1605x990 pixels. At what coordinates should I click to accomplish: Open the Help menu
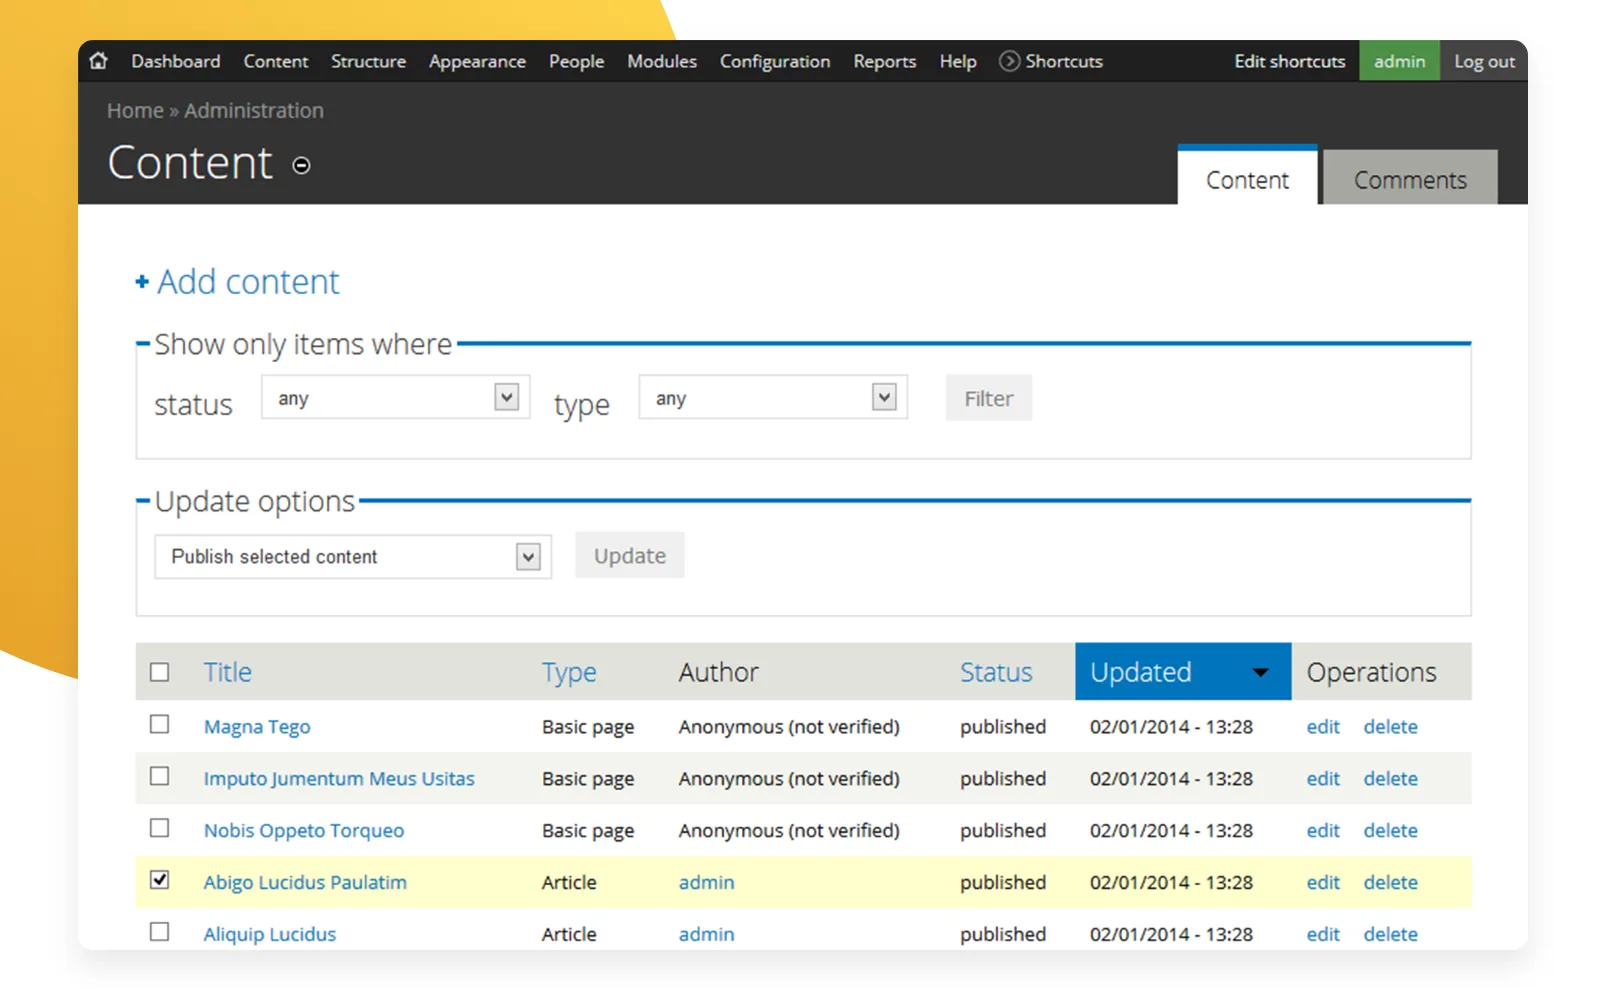pyautogui.click(x=958, y=61)
